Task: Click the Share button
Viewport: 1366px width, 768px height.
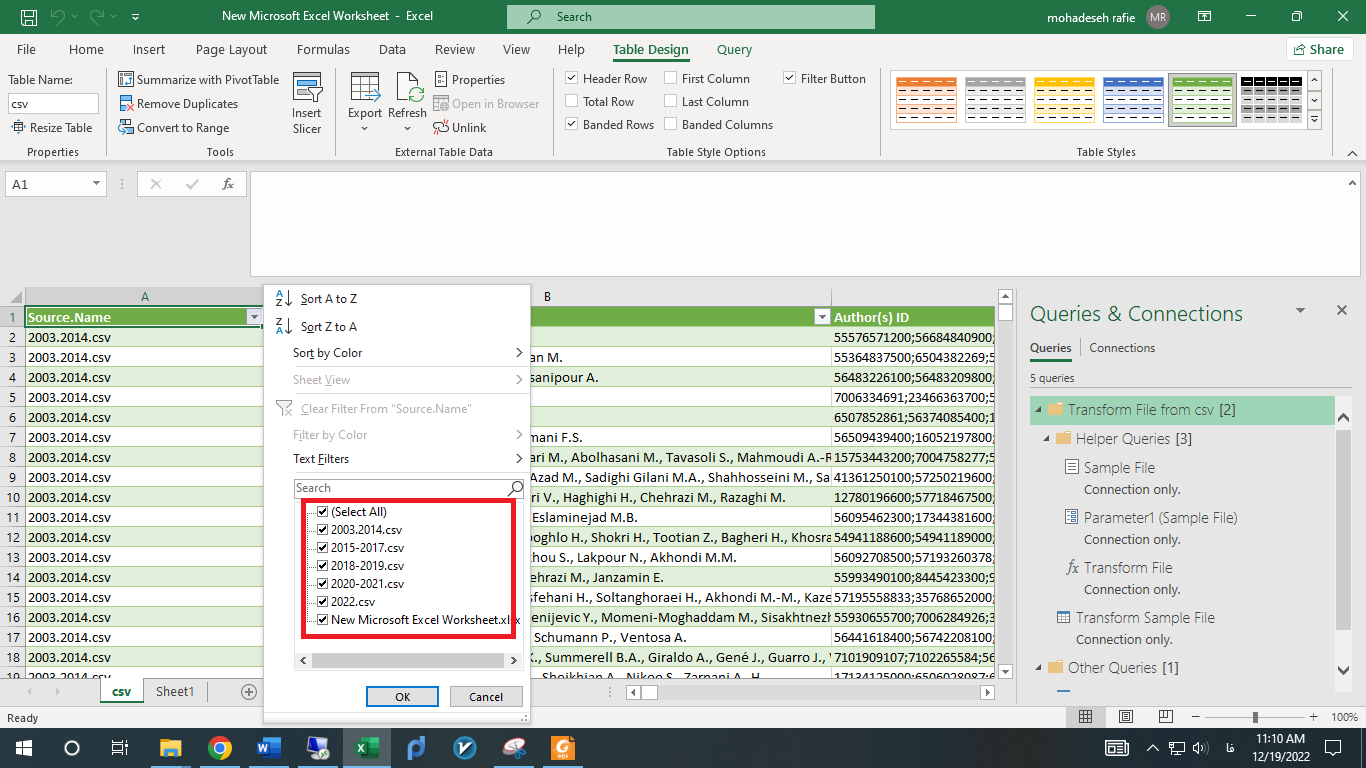Action: (x=1319, y=49)
